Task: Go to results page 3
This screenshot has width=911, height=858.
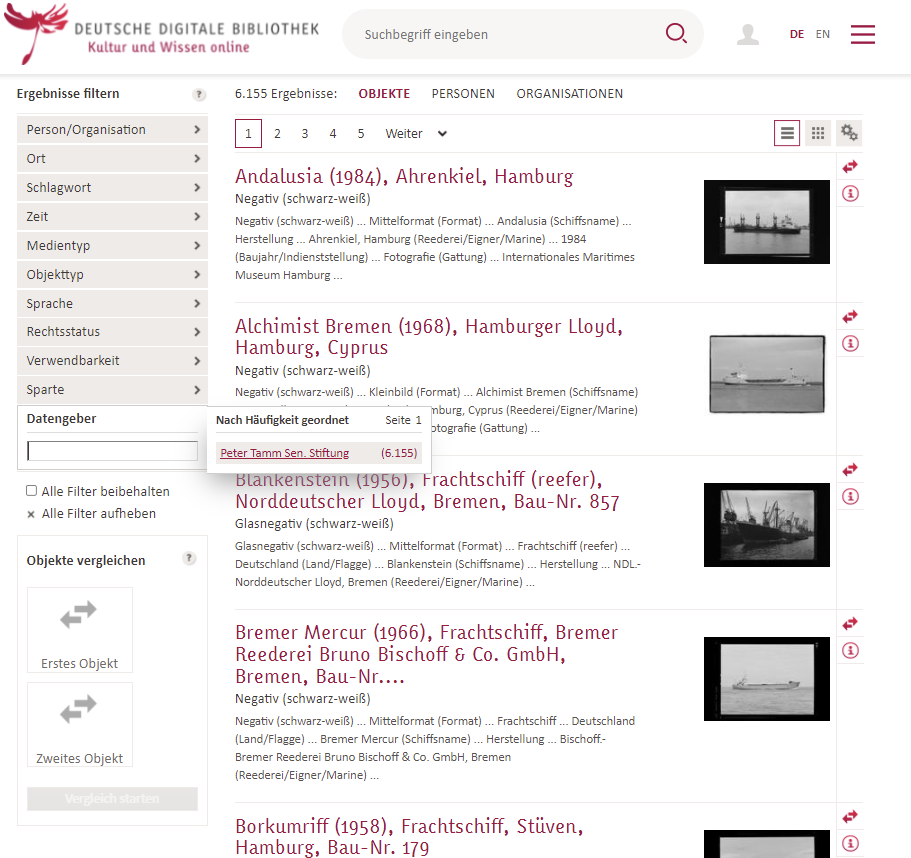Action: click(x=304, y=134)
